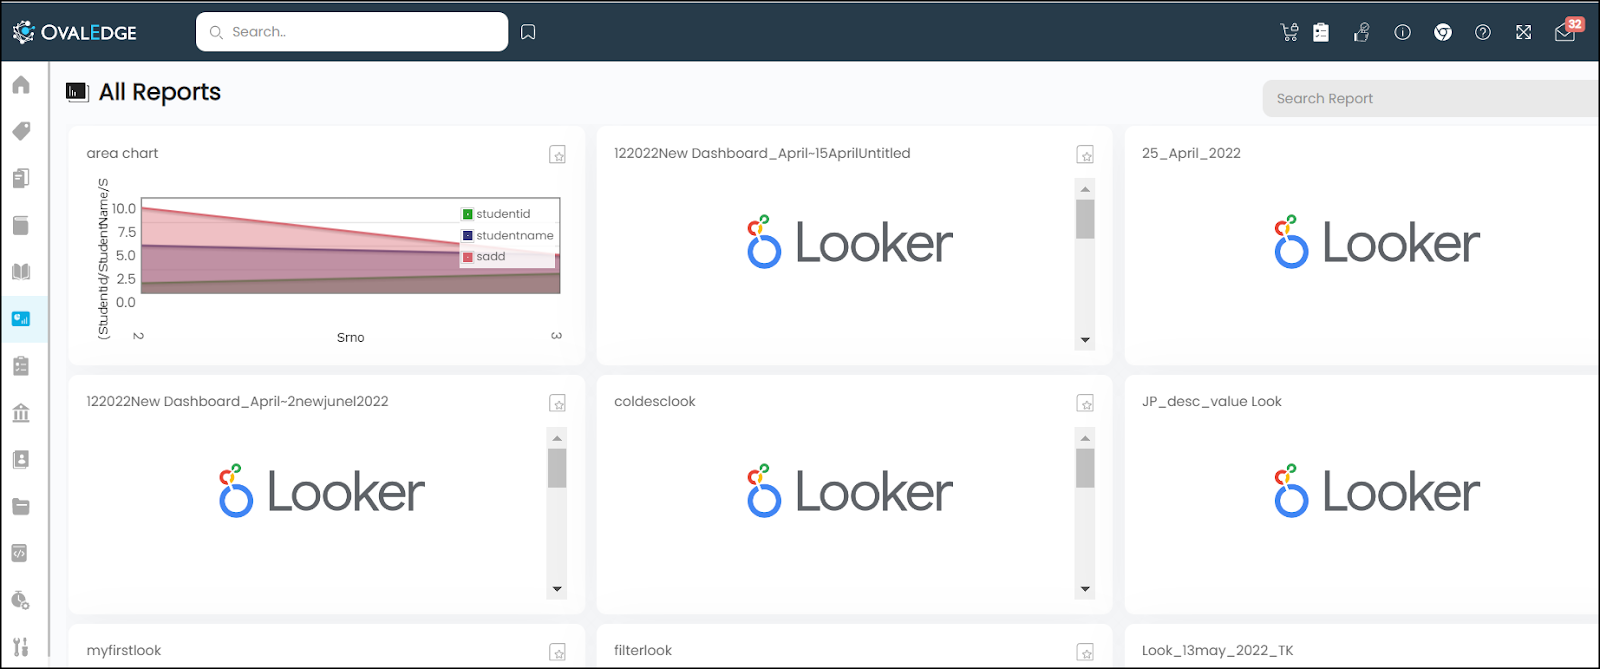Open the Tags icon in sidebar
The image size is (1600, 669).
[x=21, y=131]
